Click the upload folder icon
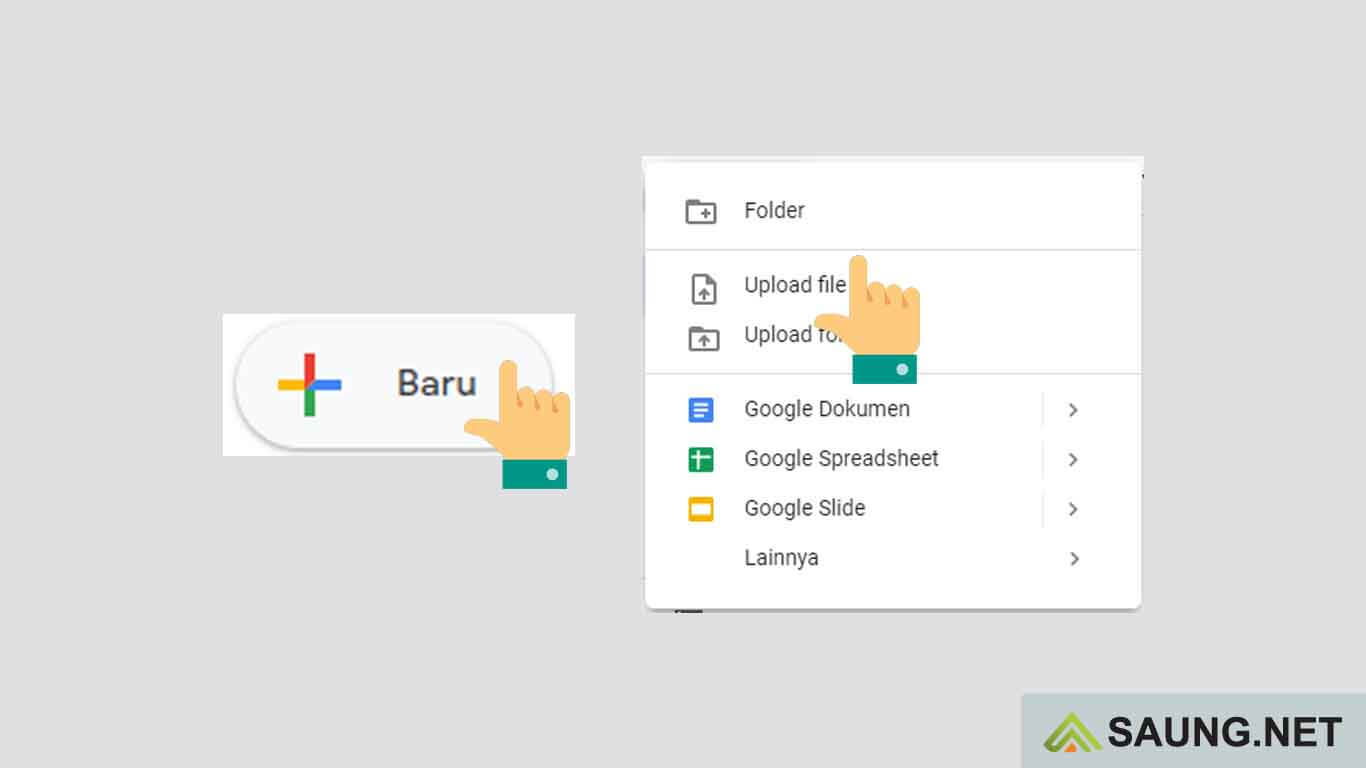 point(704,338)
